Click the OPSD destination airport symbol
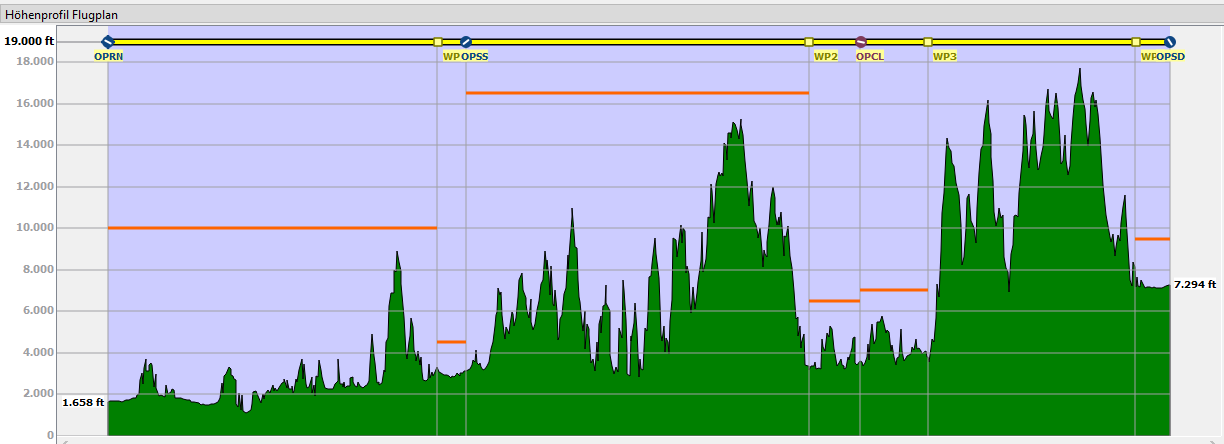The width and height of the screenshot is (1224, 444). [1169, 41]
